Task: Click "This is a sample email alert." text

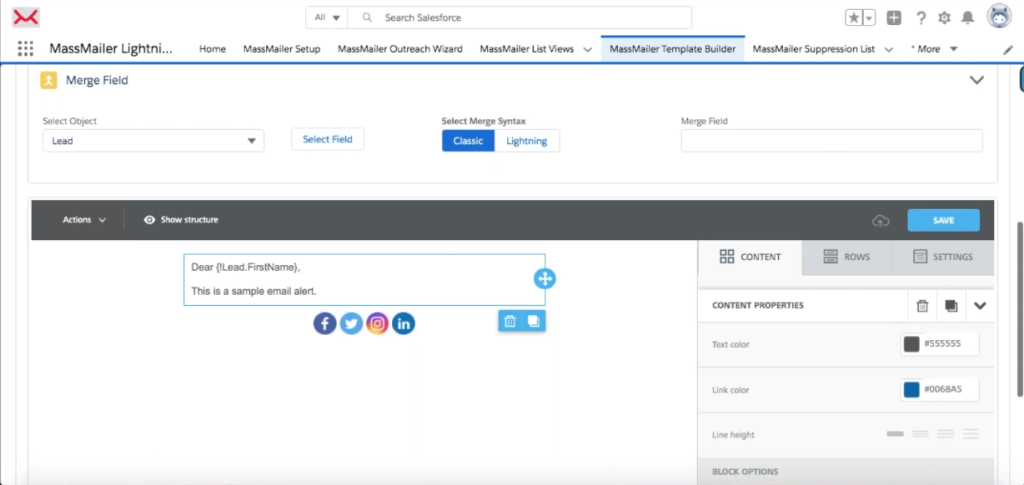Action: coord(253,291)
